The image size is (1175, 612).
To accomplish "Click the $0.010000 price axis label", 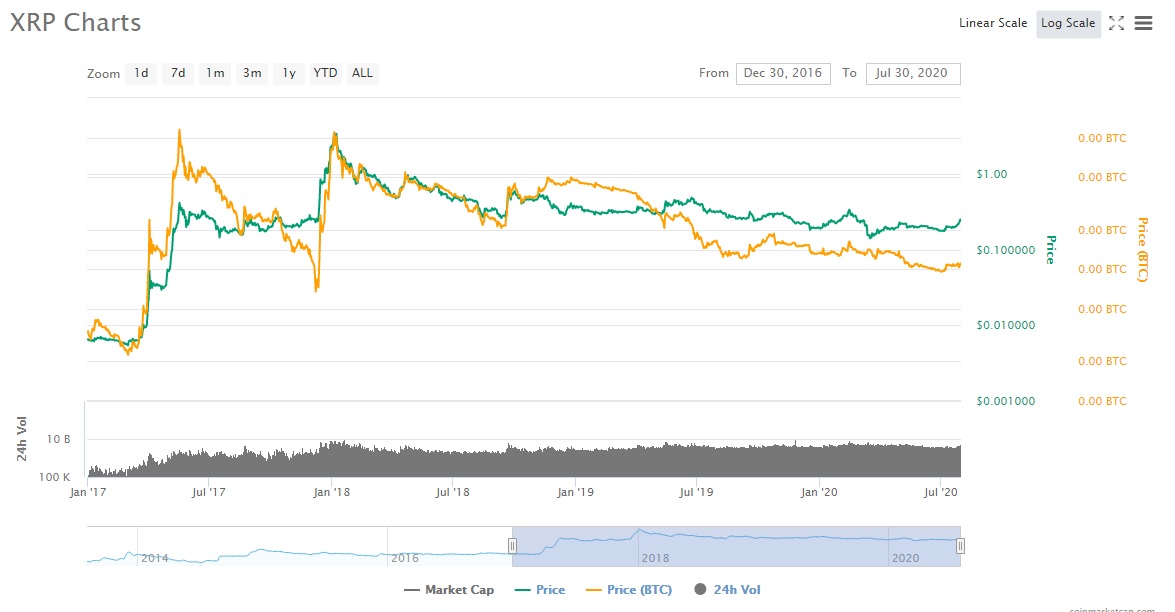I will pyautogui.click(x=1006, y=325).
